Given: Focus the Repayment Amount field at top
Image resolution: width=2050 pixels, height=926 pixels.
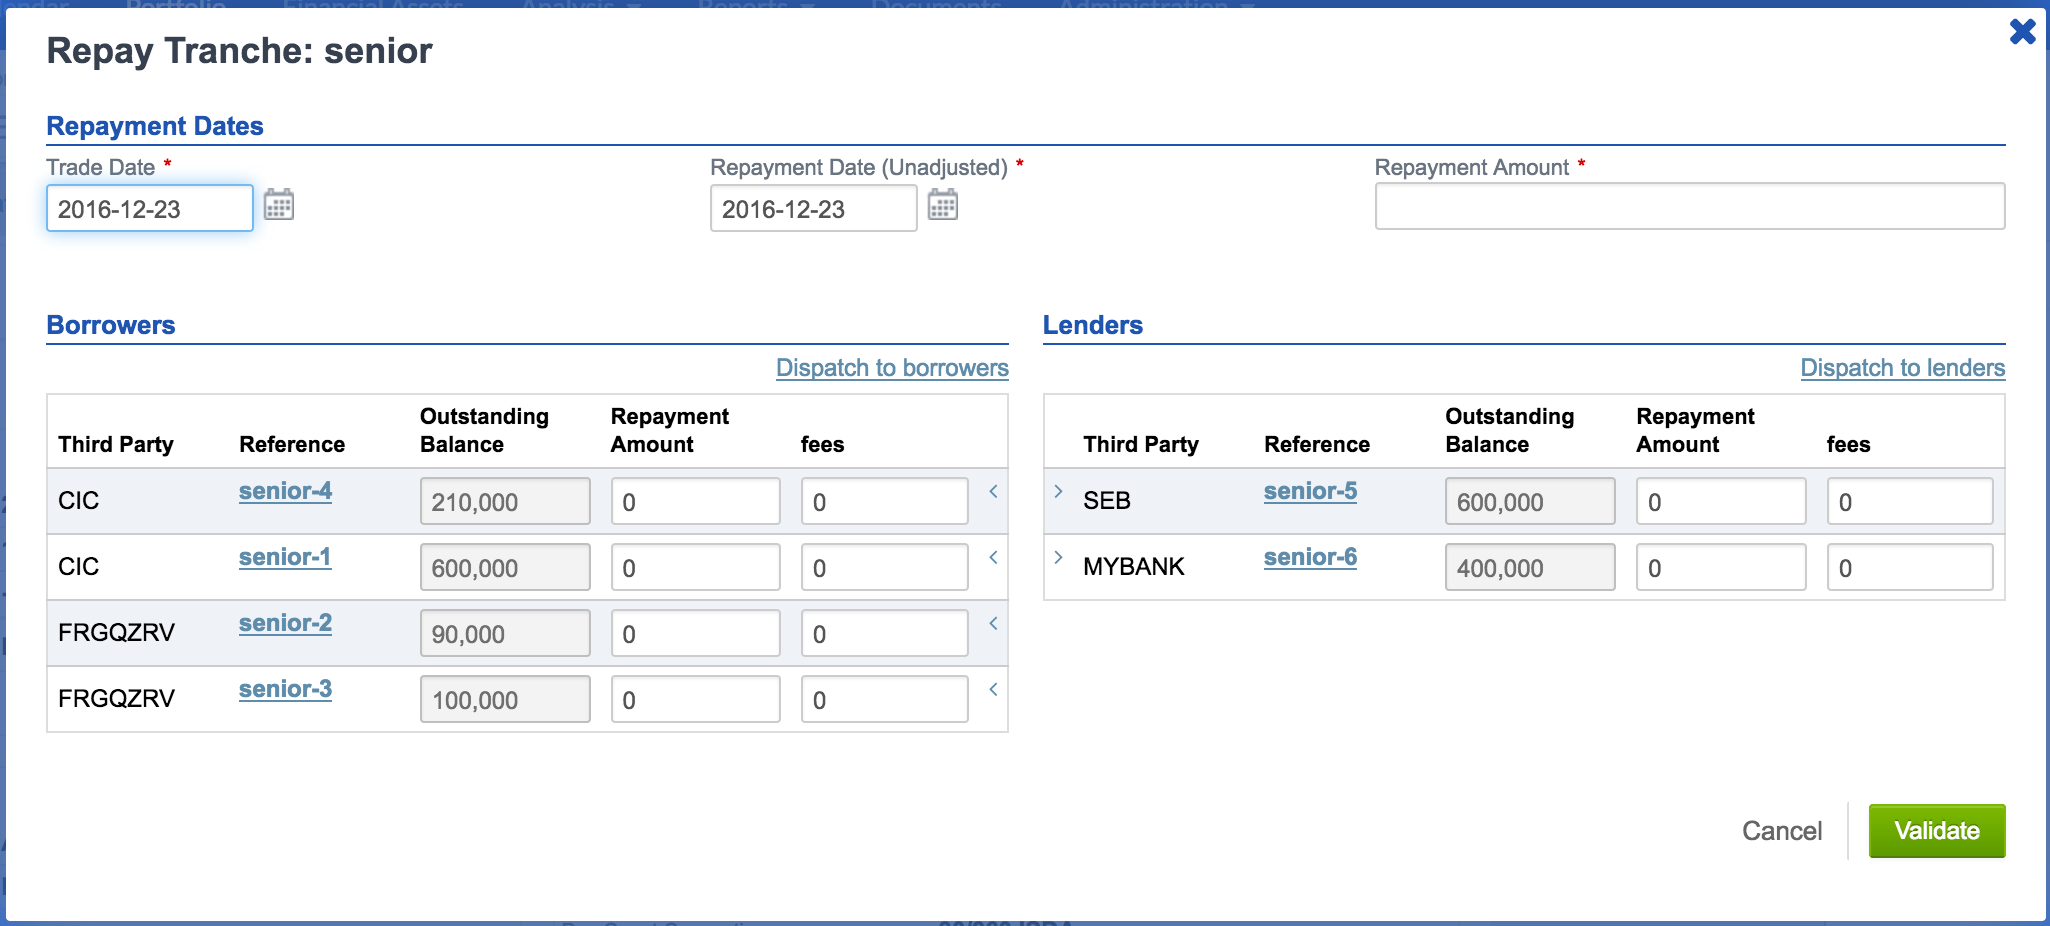Looking at the screenshot, I should pyautogui.click(x=1689, y=207).
